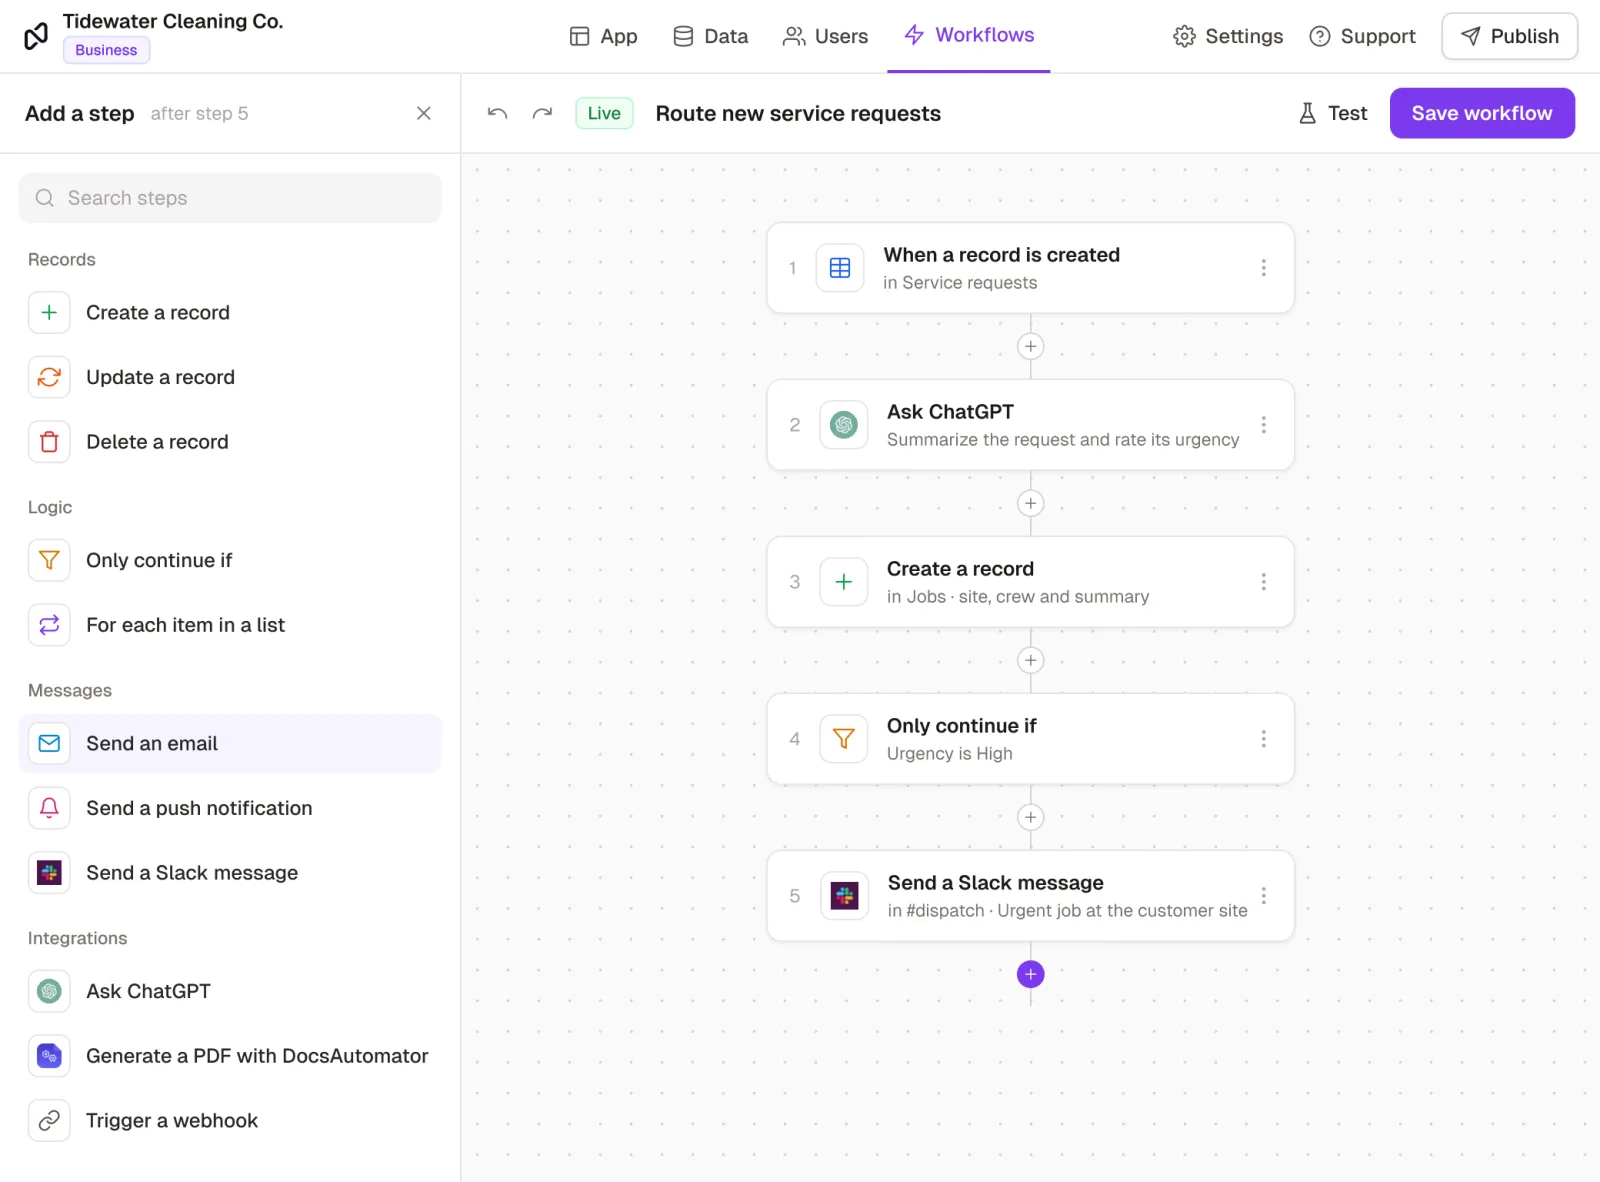Click the Tidewater Cleaning Co. logo icon
Viewport: 1600px width, 1182px height.
click(x=36, y=36)
